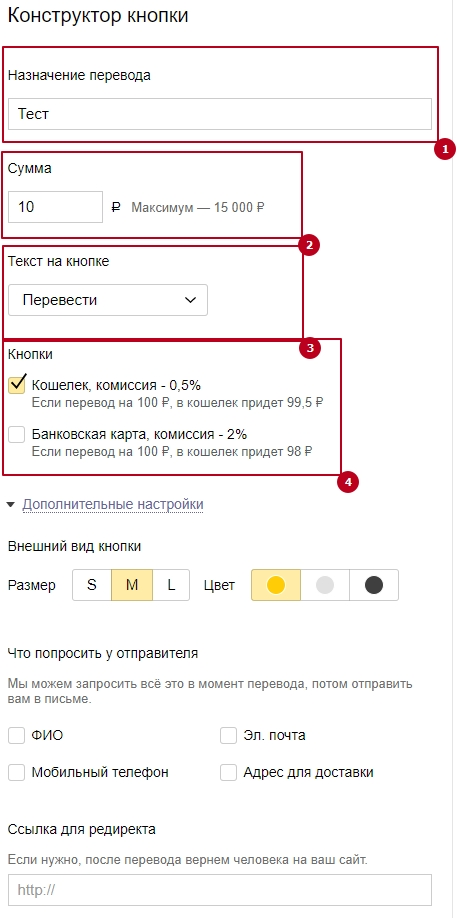Focus the Назначение перевода field
This screenshot has width=458, height=918.
[220, 114]
